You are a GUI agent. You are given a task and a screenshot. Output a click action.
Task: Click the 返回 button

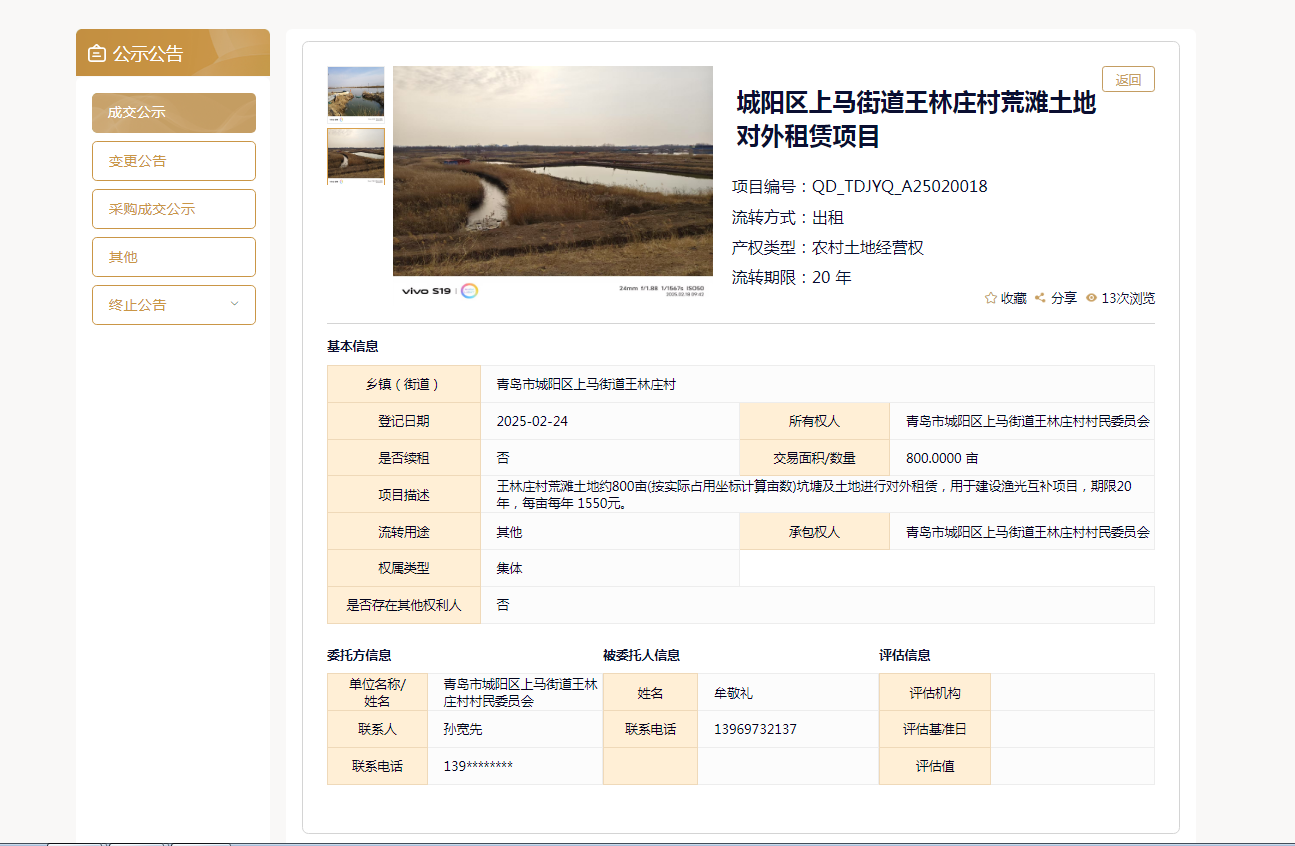click(x=1128, y=79)
